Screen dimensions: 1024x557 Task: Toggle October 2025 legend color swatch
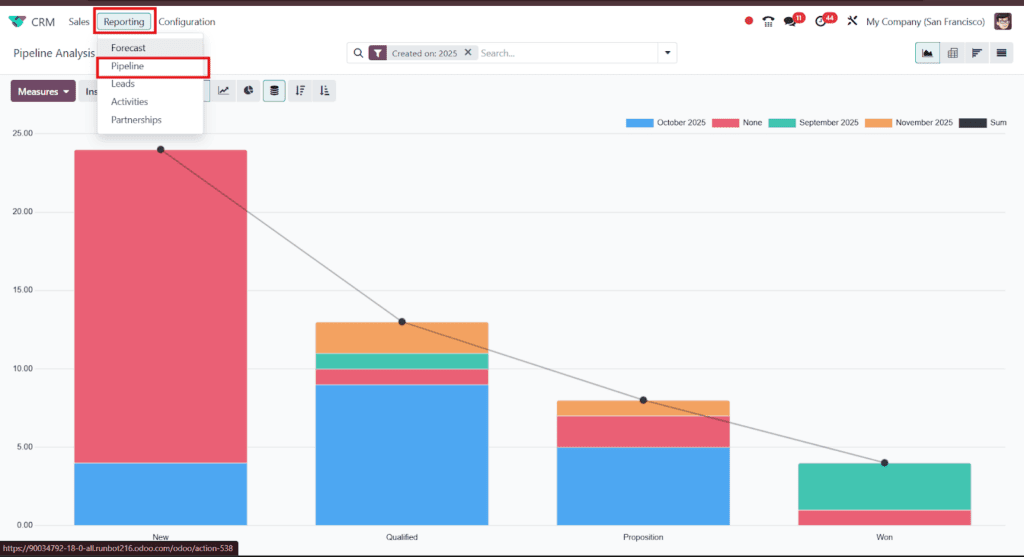click(x=639, y=123)
